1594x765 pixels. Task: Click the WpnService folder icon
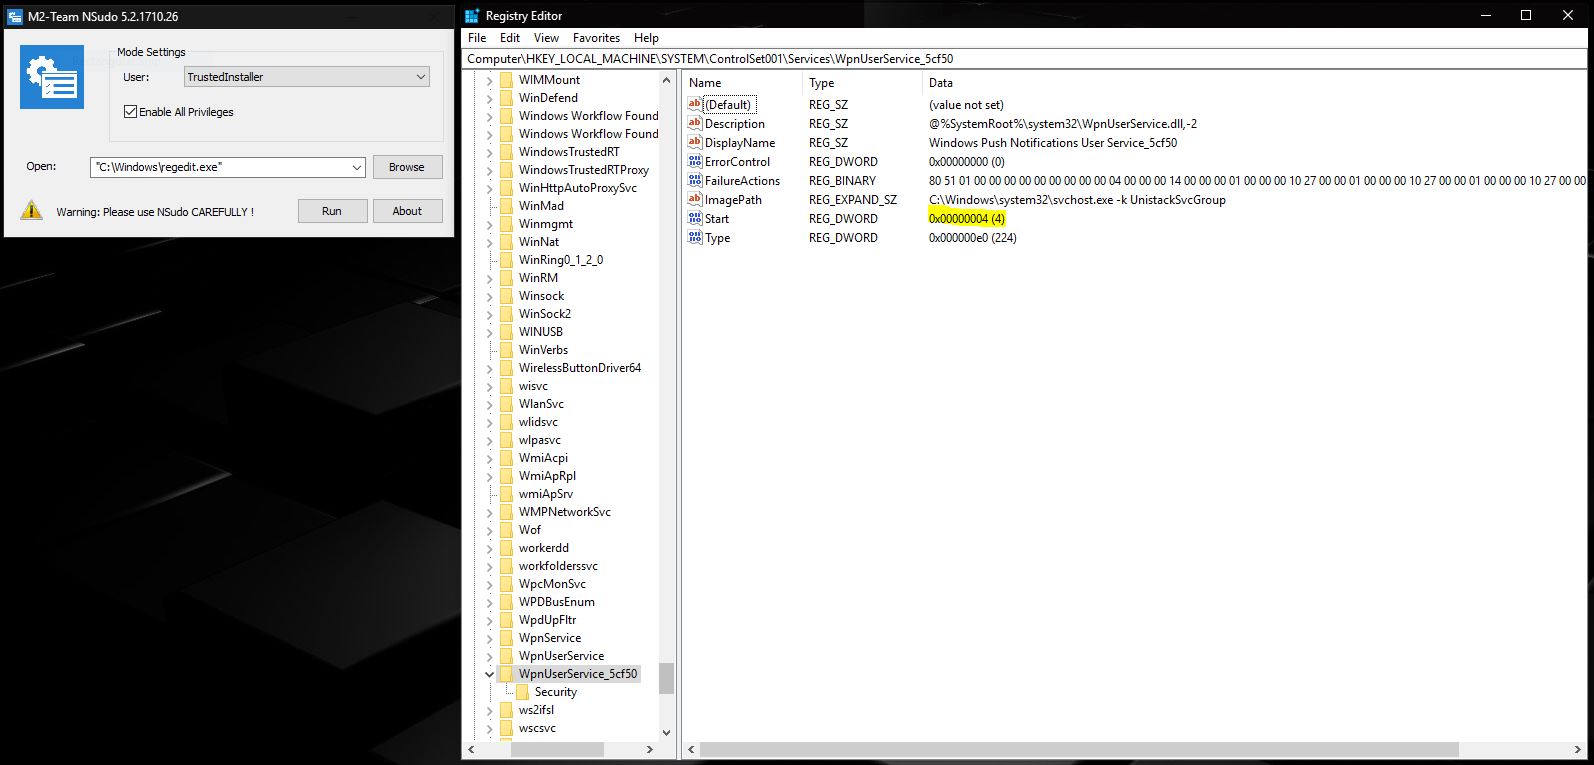pos(506,638)
